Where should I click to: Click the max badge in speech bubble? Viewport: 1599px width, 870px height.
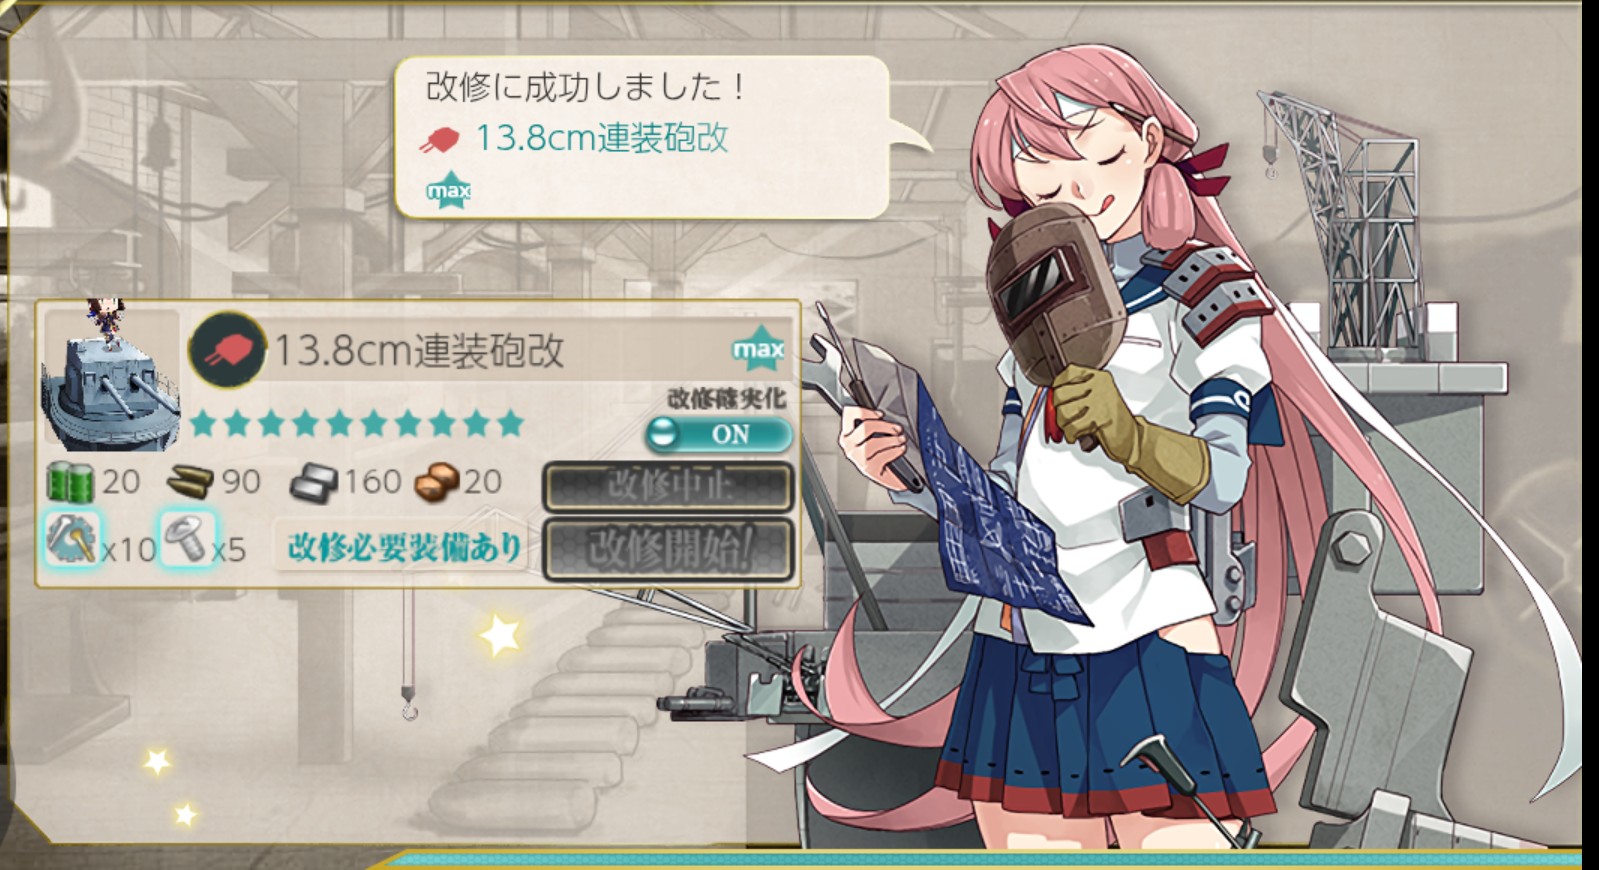(x=449, y=189)
